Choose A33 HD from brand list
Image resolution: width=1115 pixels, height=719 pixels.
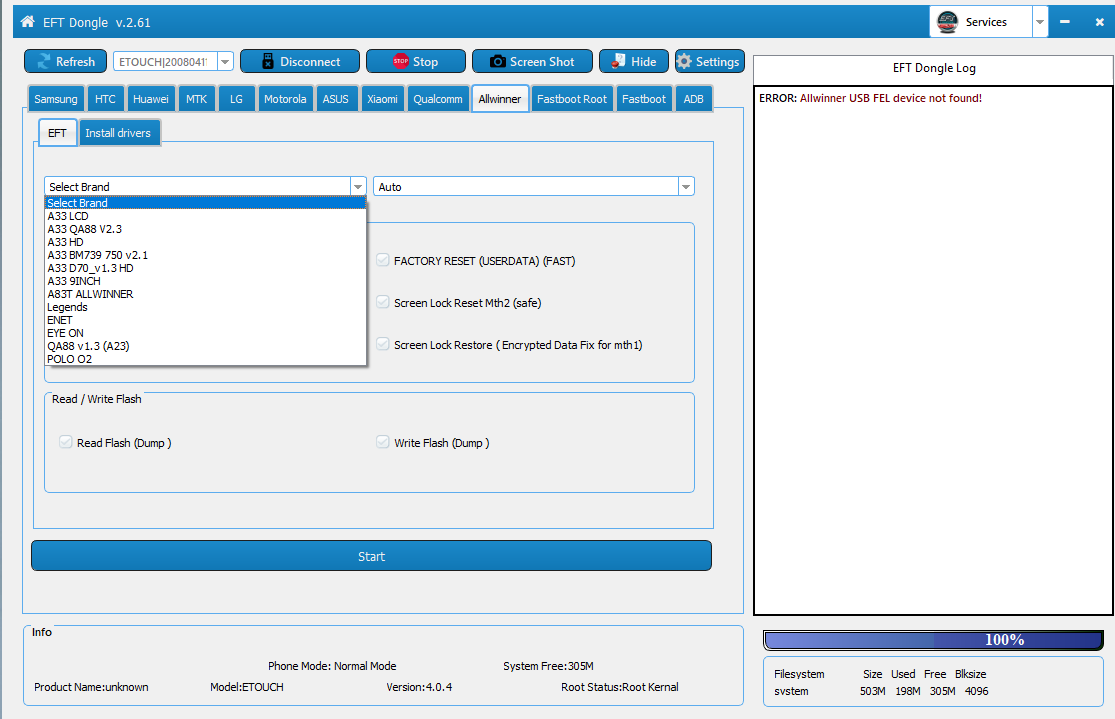205,242
